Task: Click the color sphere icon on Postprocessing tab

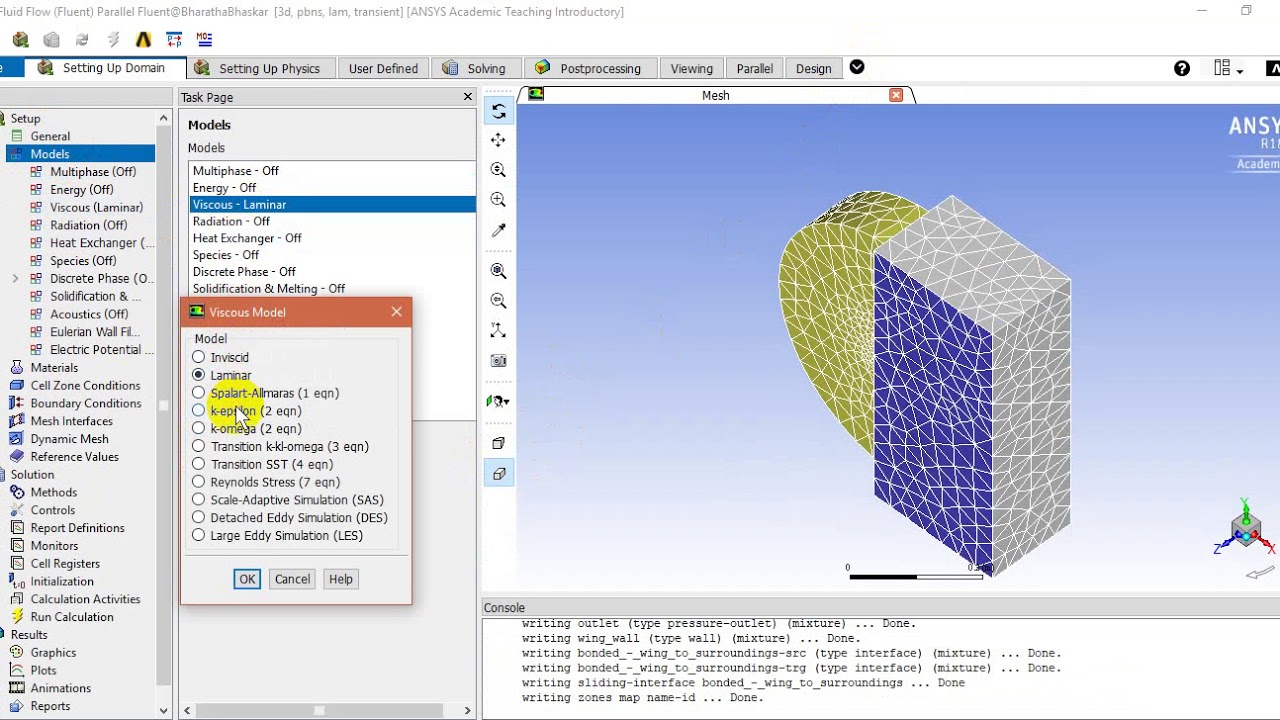Action: pyautogui.click(x=542, y=67)
